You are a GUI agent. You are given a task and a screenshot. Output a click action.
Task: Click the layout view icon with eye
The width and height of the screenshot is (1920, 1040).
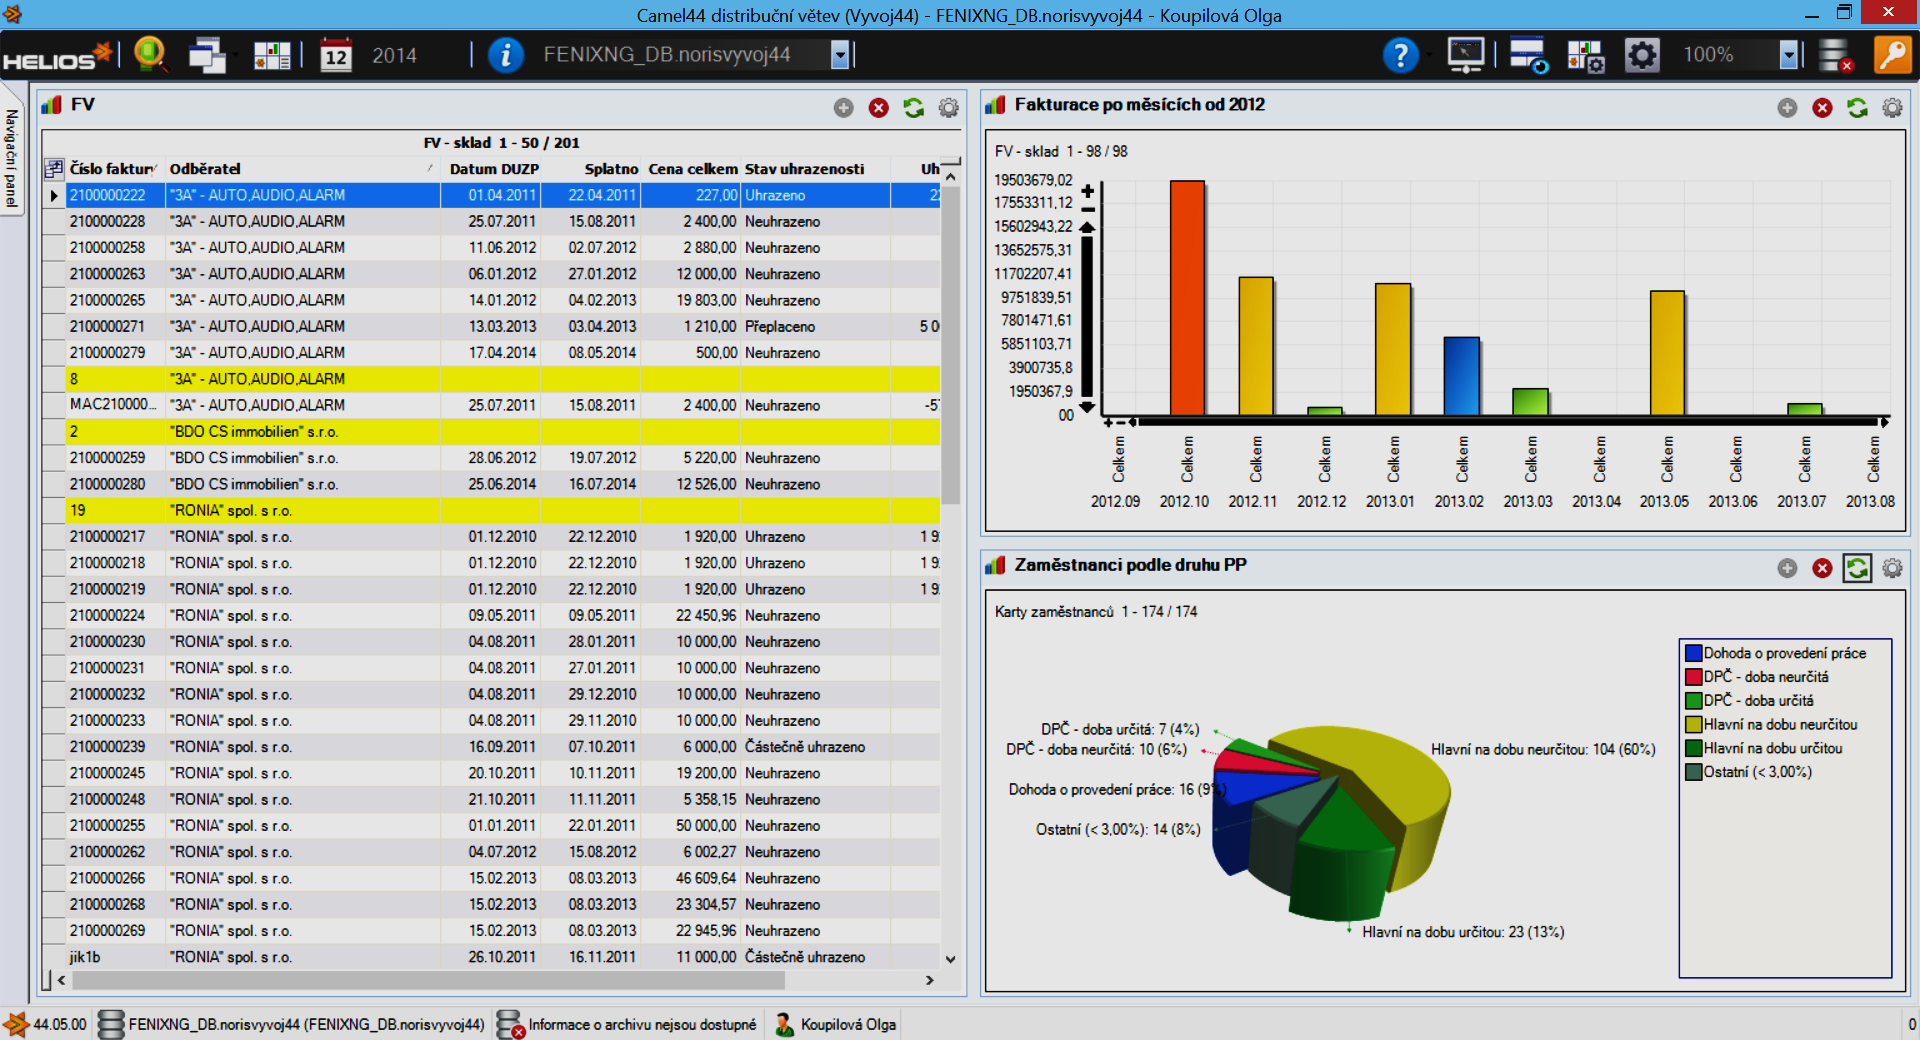coord(1528,55)
